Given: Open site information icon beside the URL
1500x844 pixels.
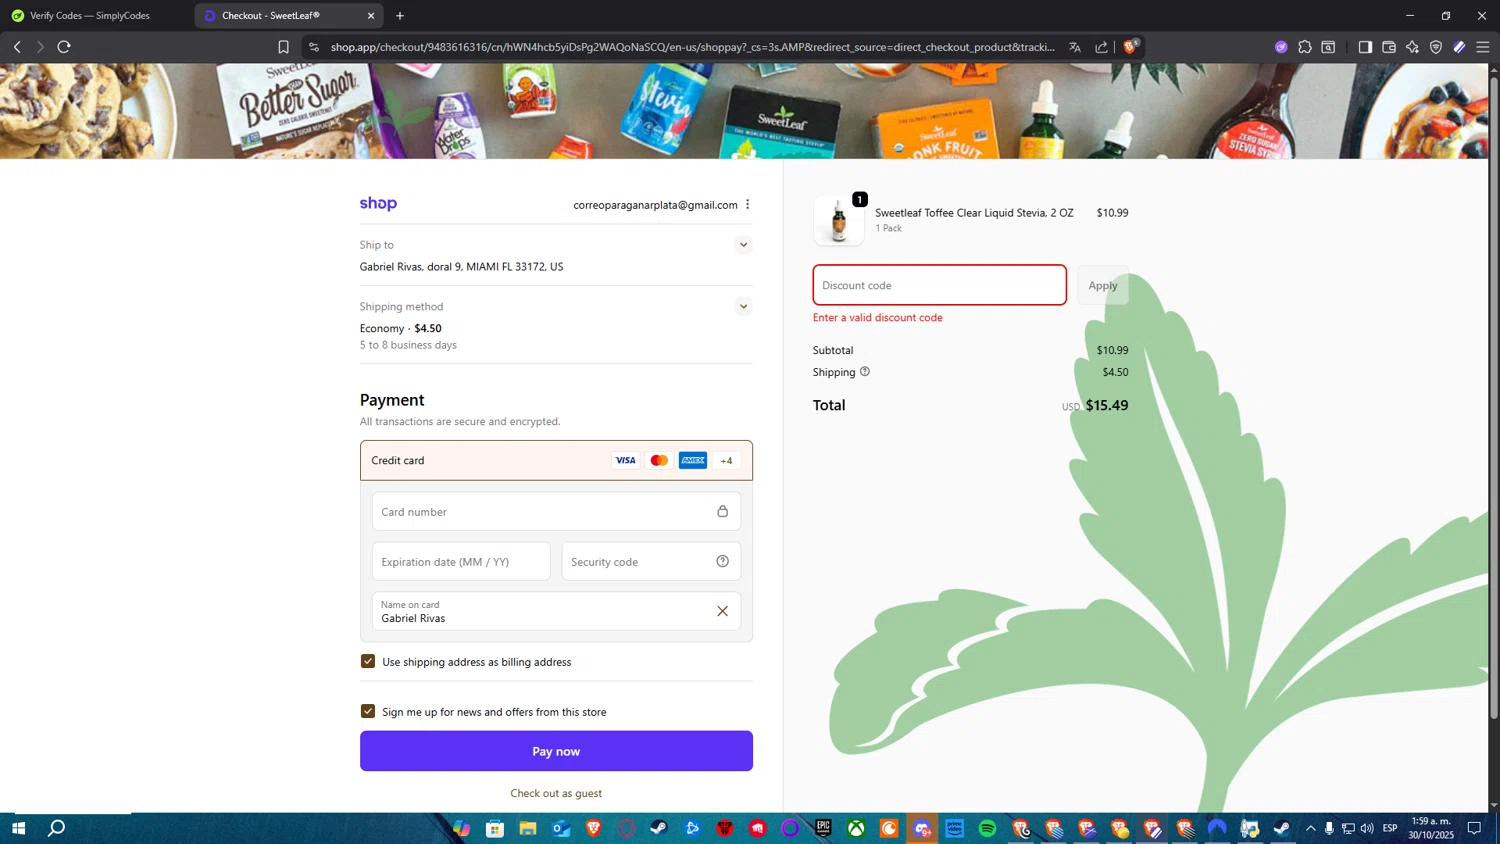Looking at the screenshot, I should point(314,47).
